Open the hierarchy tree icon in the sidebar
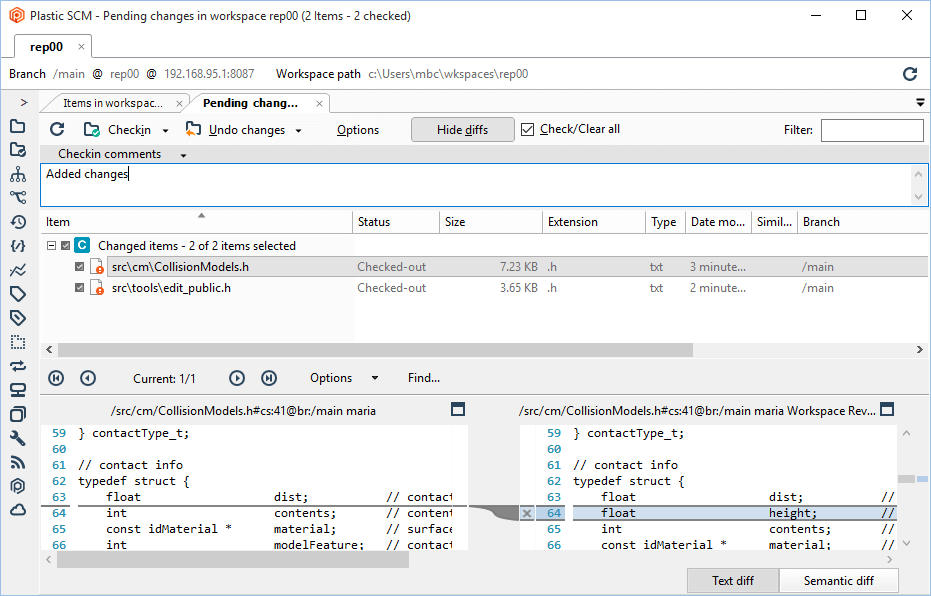The height and width of the screenshot is (596, 931). click(18, 174)
